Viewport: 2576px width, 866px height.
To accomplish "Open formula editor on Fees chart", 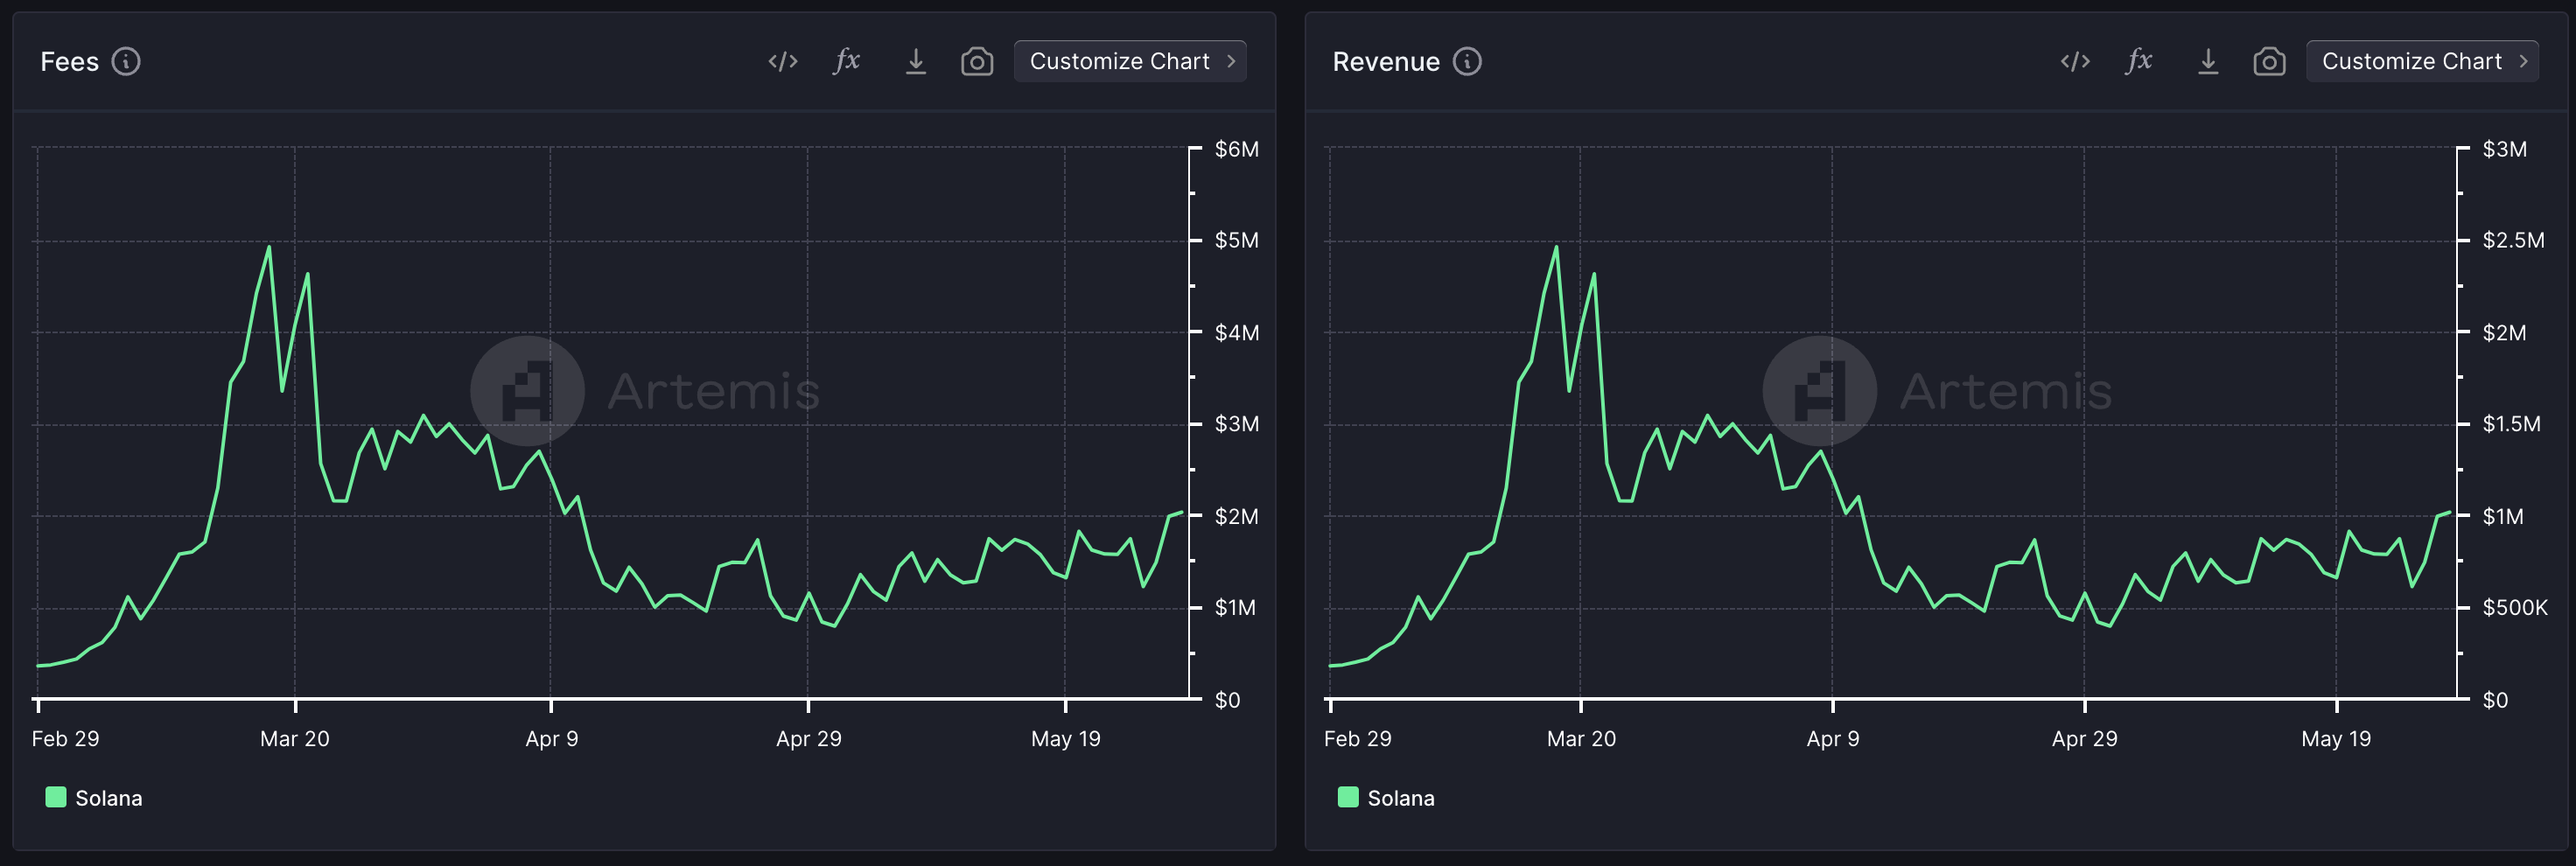I will [x=847, y=62].
